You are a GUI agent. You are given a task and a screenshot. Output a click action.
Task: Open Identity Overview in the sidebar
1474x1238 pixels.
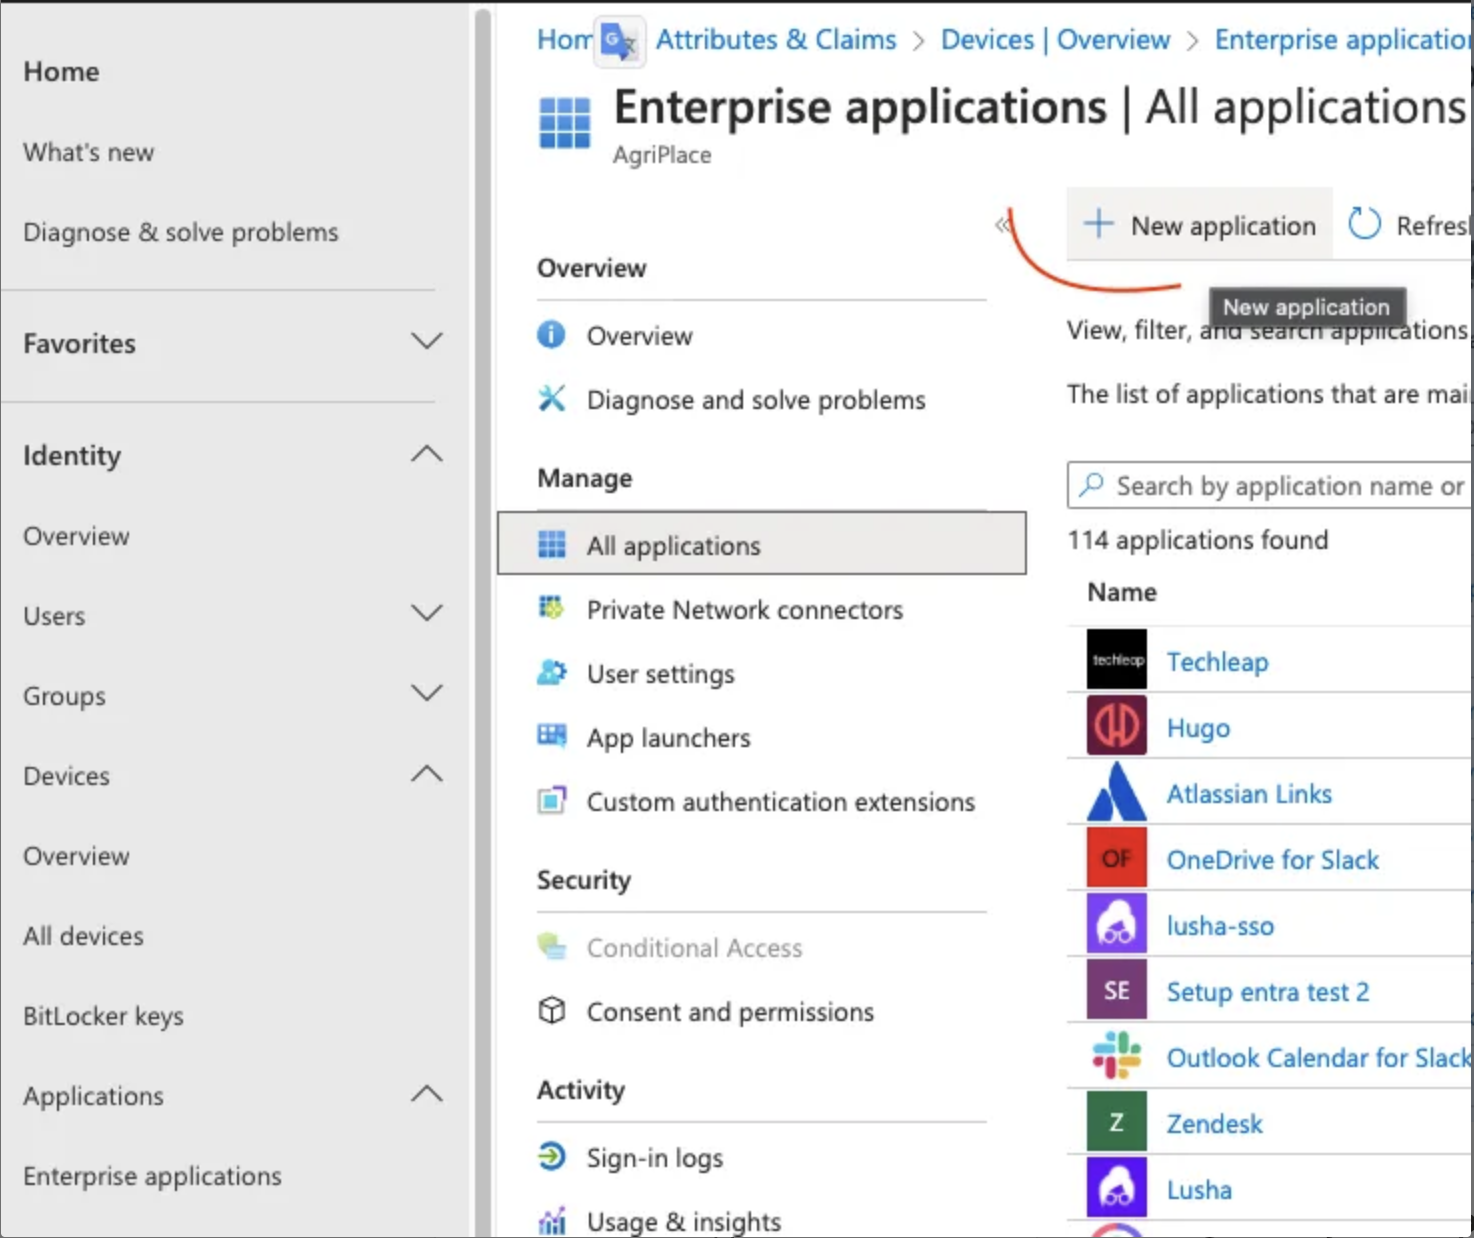76,536
